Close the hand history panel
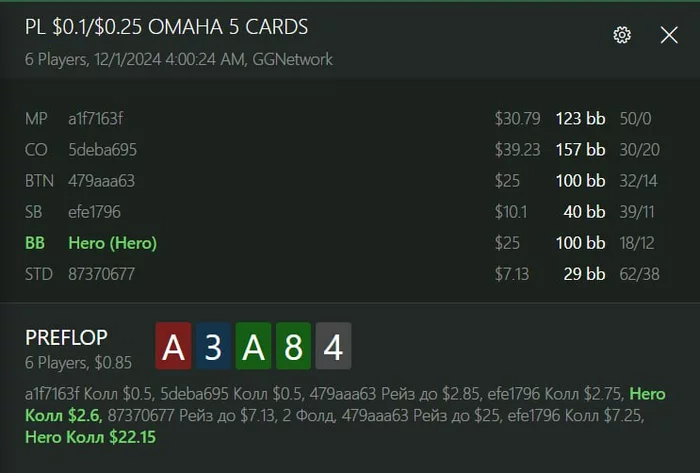Screen dimensions: 700x473 click(669, 35)
